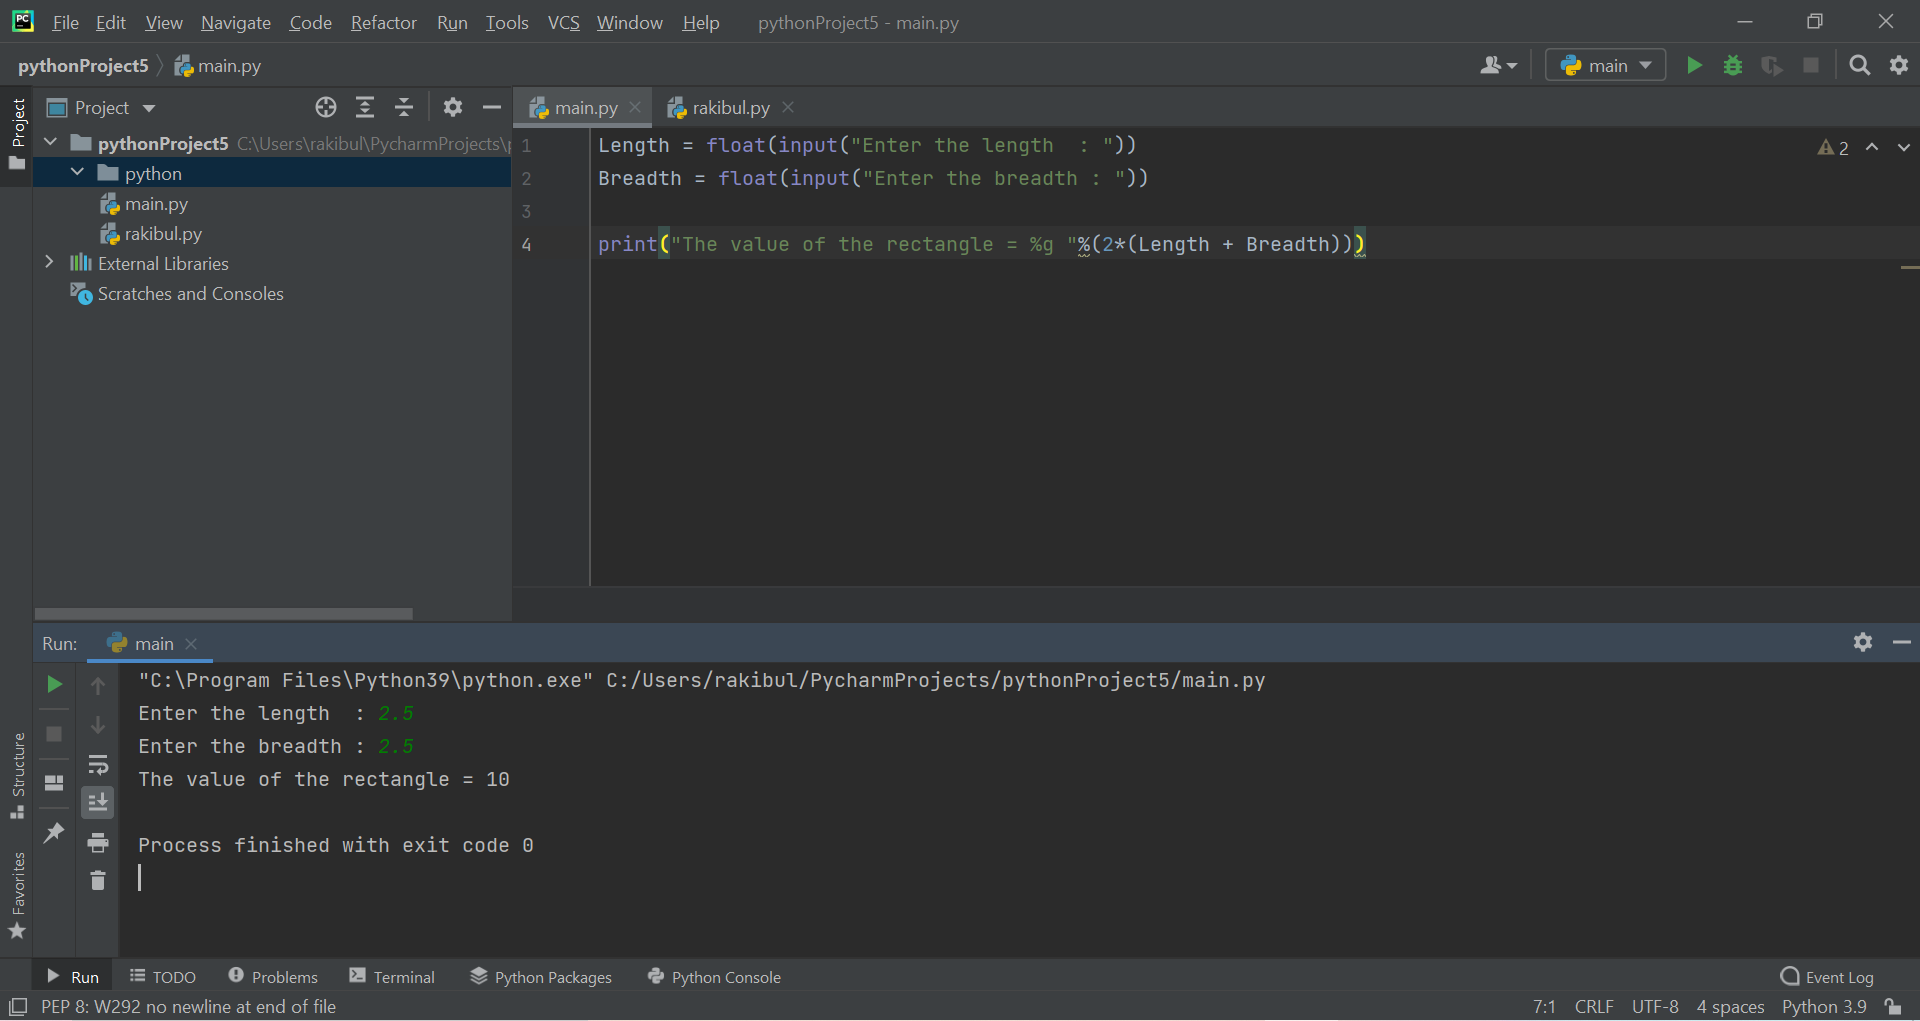Click the Stop square in the Run panel
The height and width of the screenshot is (1021, 1920).
[x=55, y=733]
